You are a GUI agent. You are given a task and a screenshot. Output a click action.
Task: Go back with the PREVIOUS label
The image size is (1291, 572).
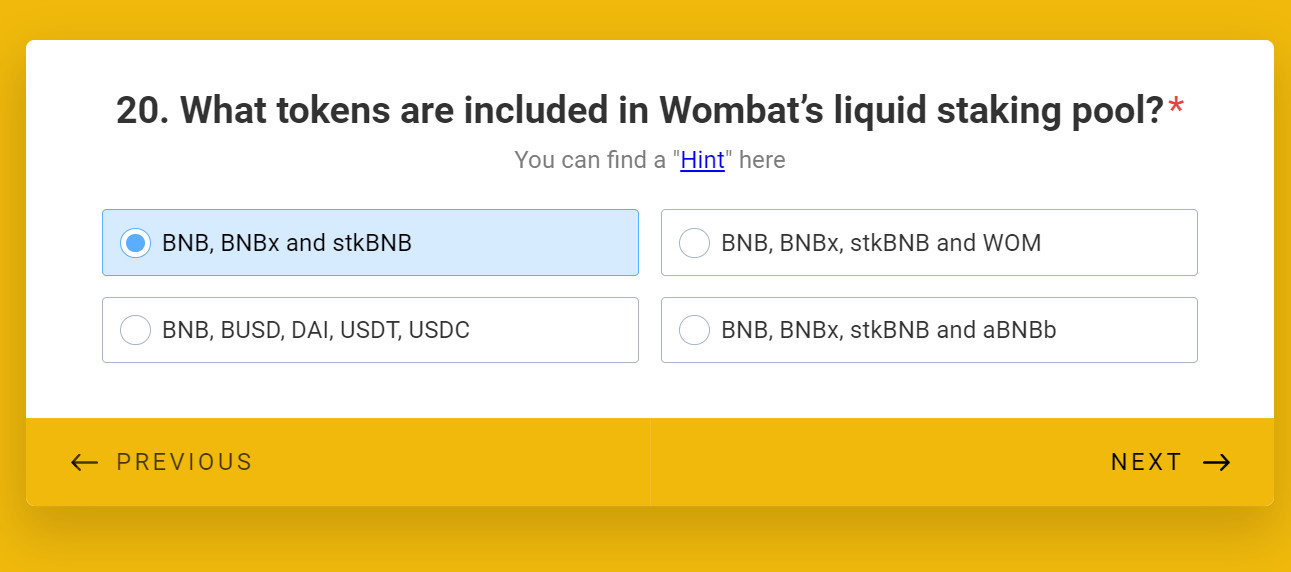pos(184,462)
